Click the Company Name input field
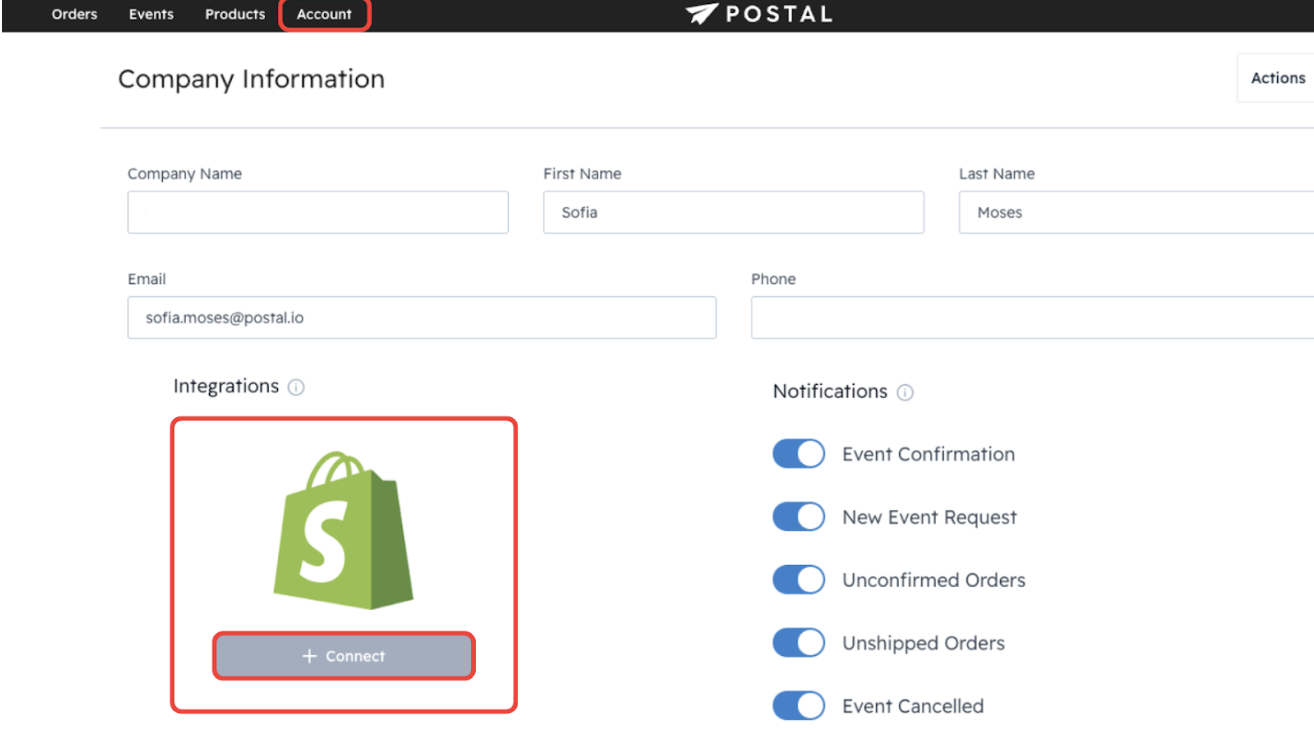Screen dimensions: 1314x750 318,213
